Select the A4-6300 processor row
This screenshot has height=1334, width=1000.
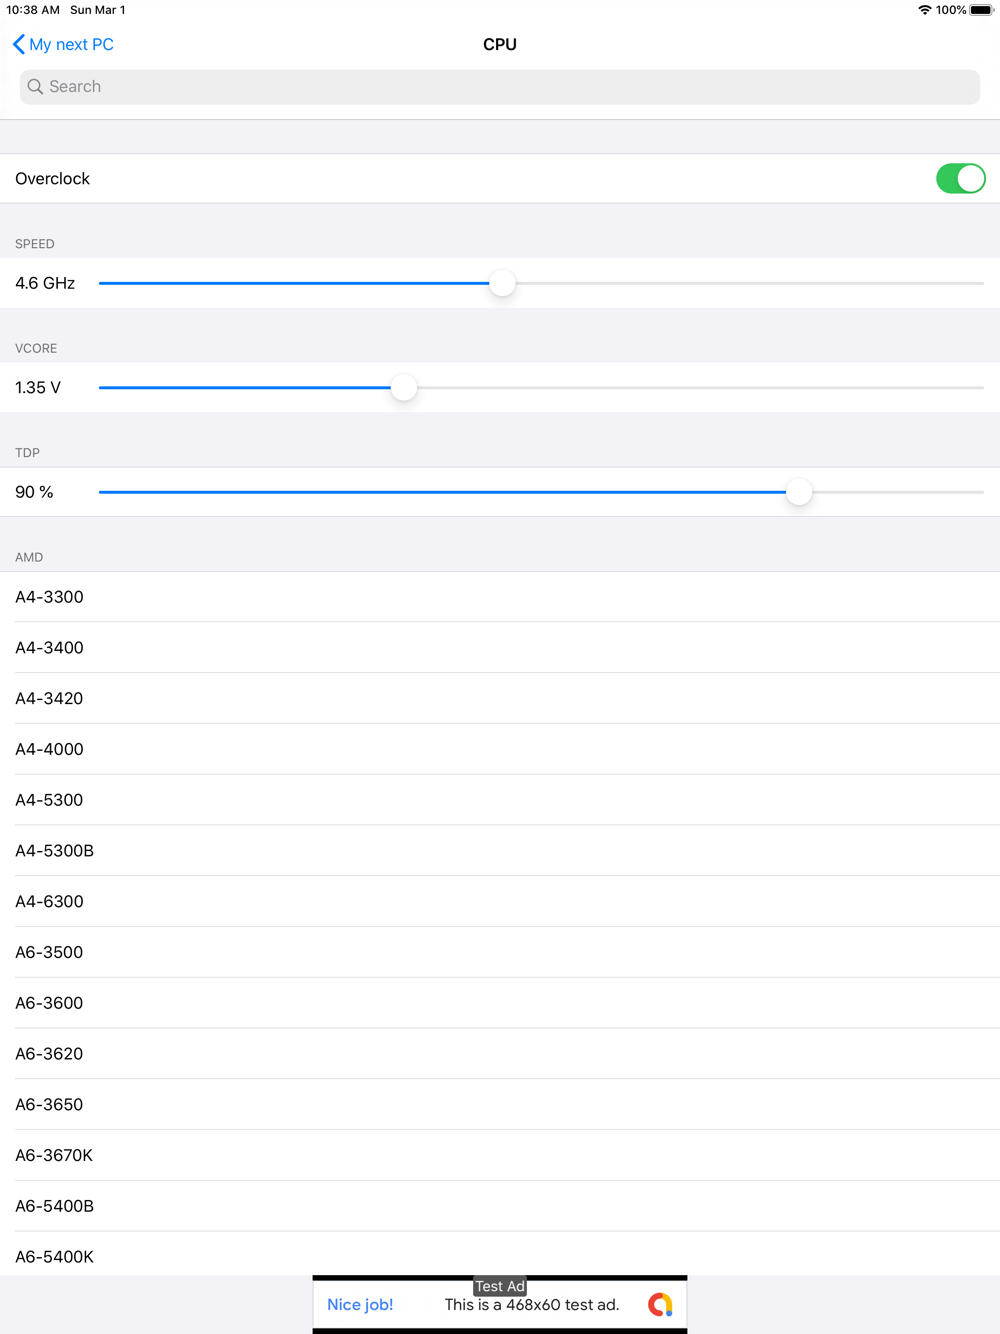pos(500,901)
